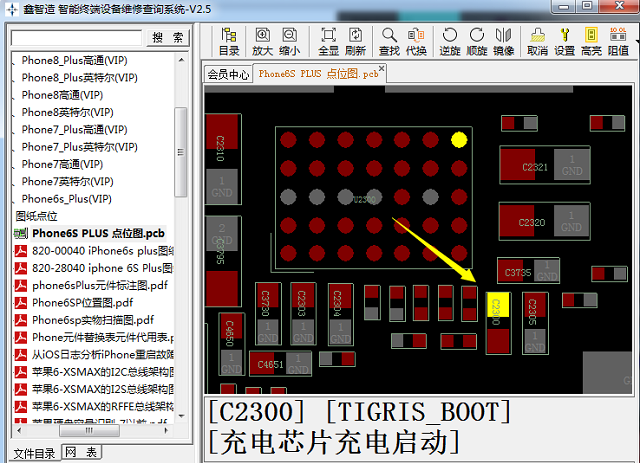Select capacitor C2321 on board

[x=545, y=165]
